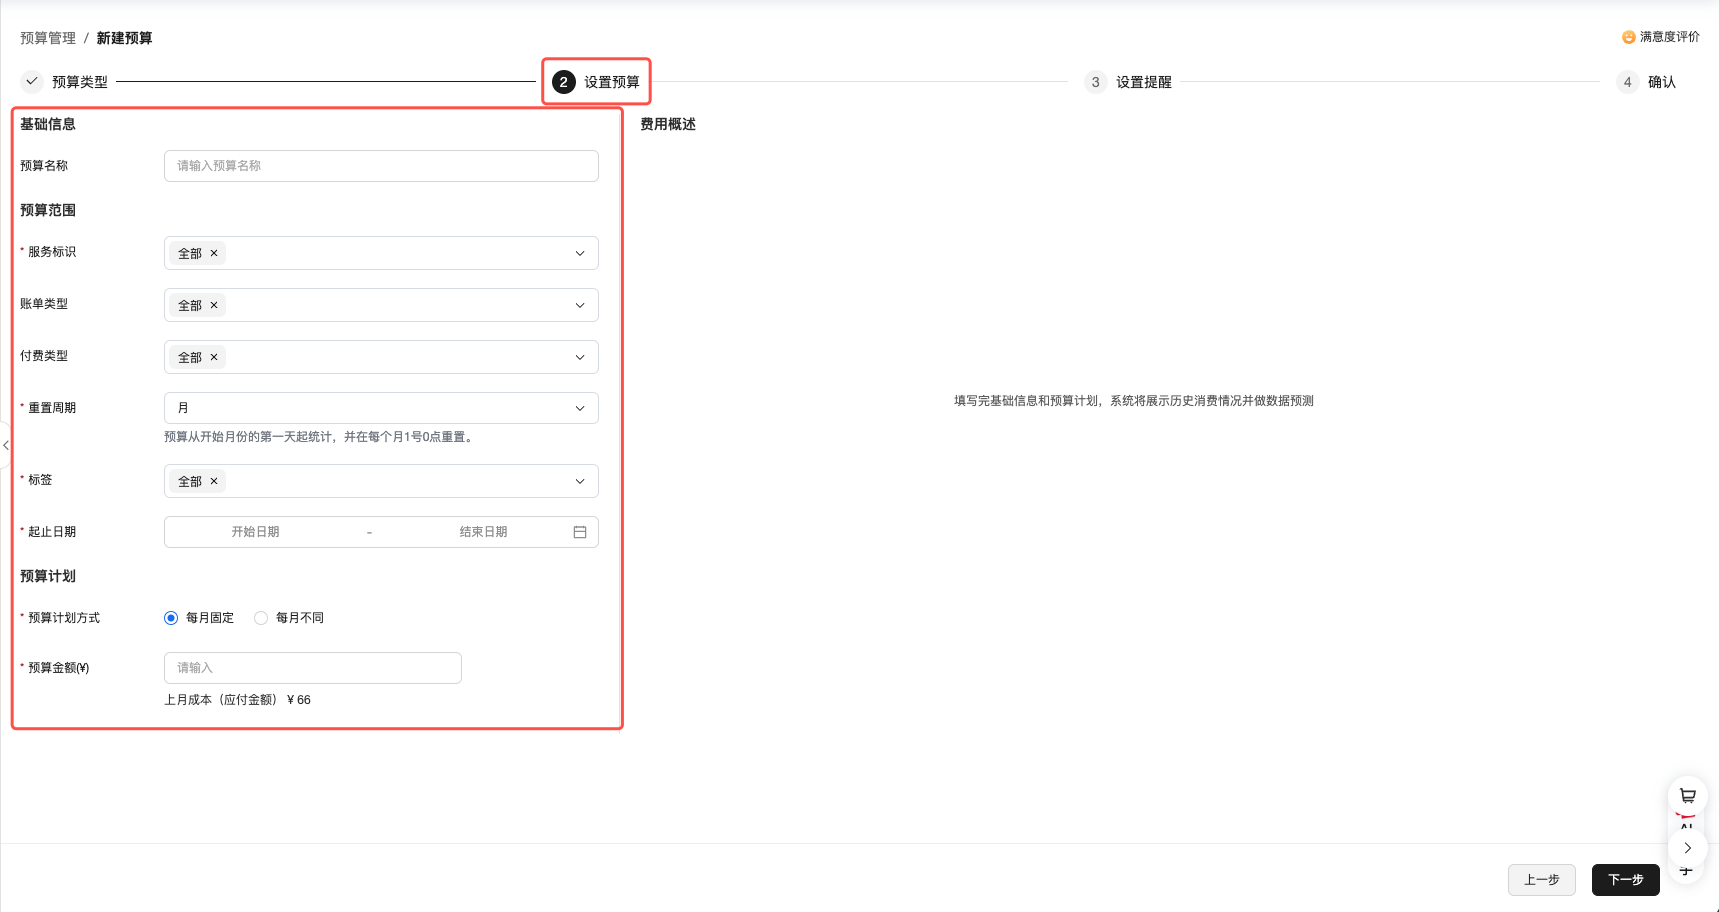Remove the 全部 tag in 标签 field
Screen dimensions: 1719x912
pos(214,481)
